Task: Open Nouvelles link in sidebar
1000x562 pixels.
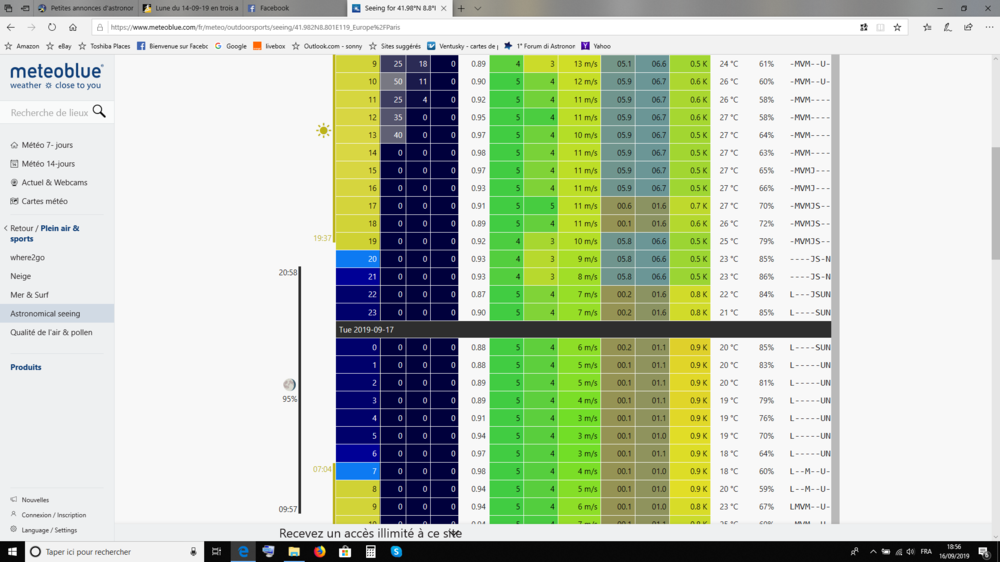Action: [x=35, y=499]
